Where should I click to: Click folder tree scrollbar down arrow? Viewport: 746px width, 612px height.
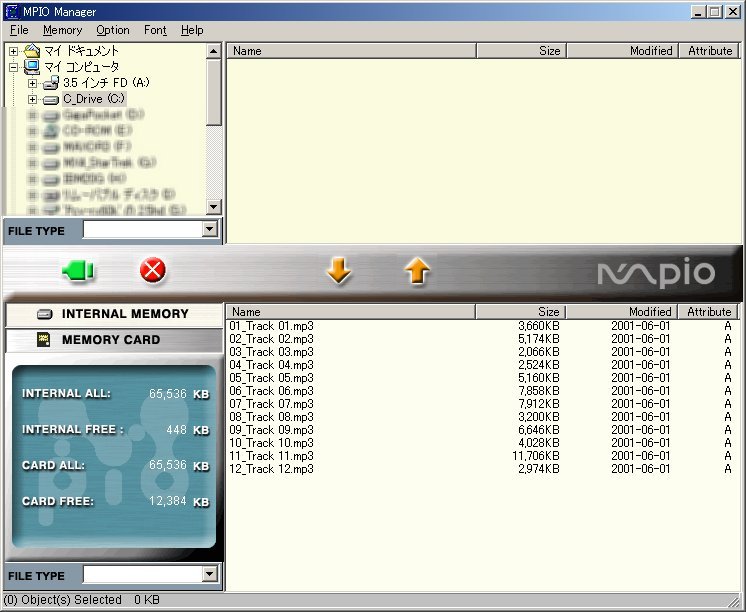[214, 207]
